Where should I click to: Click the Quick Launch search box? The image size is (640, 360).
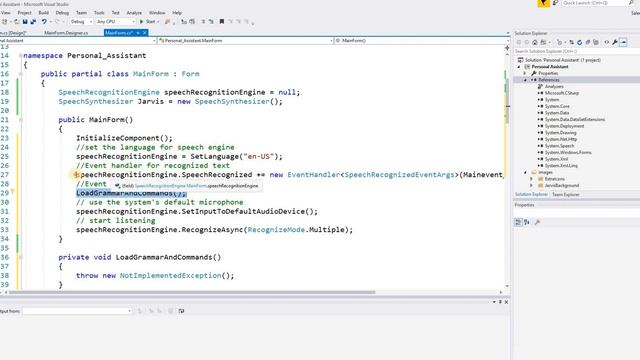coord(598,3)
